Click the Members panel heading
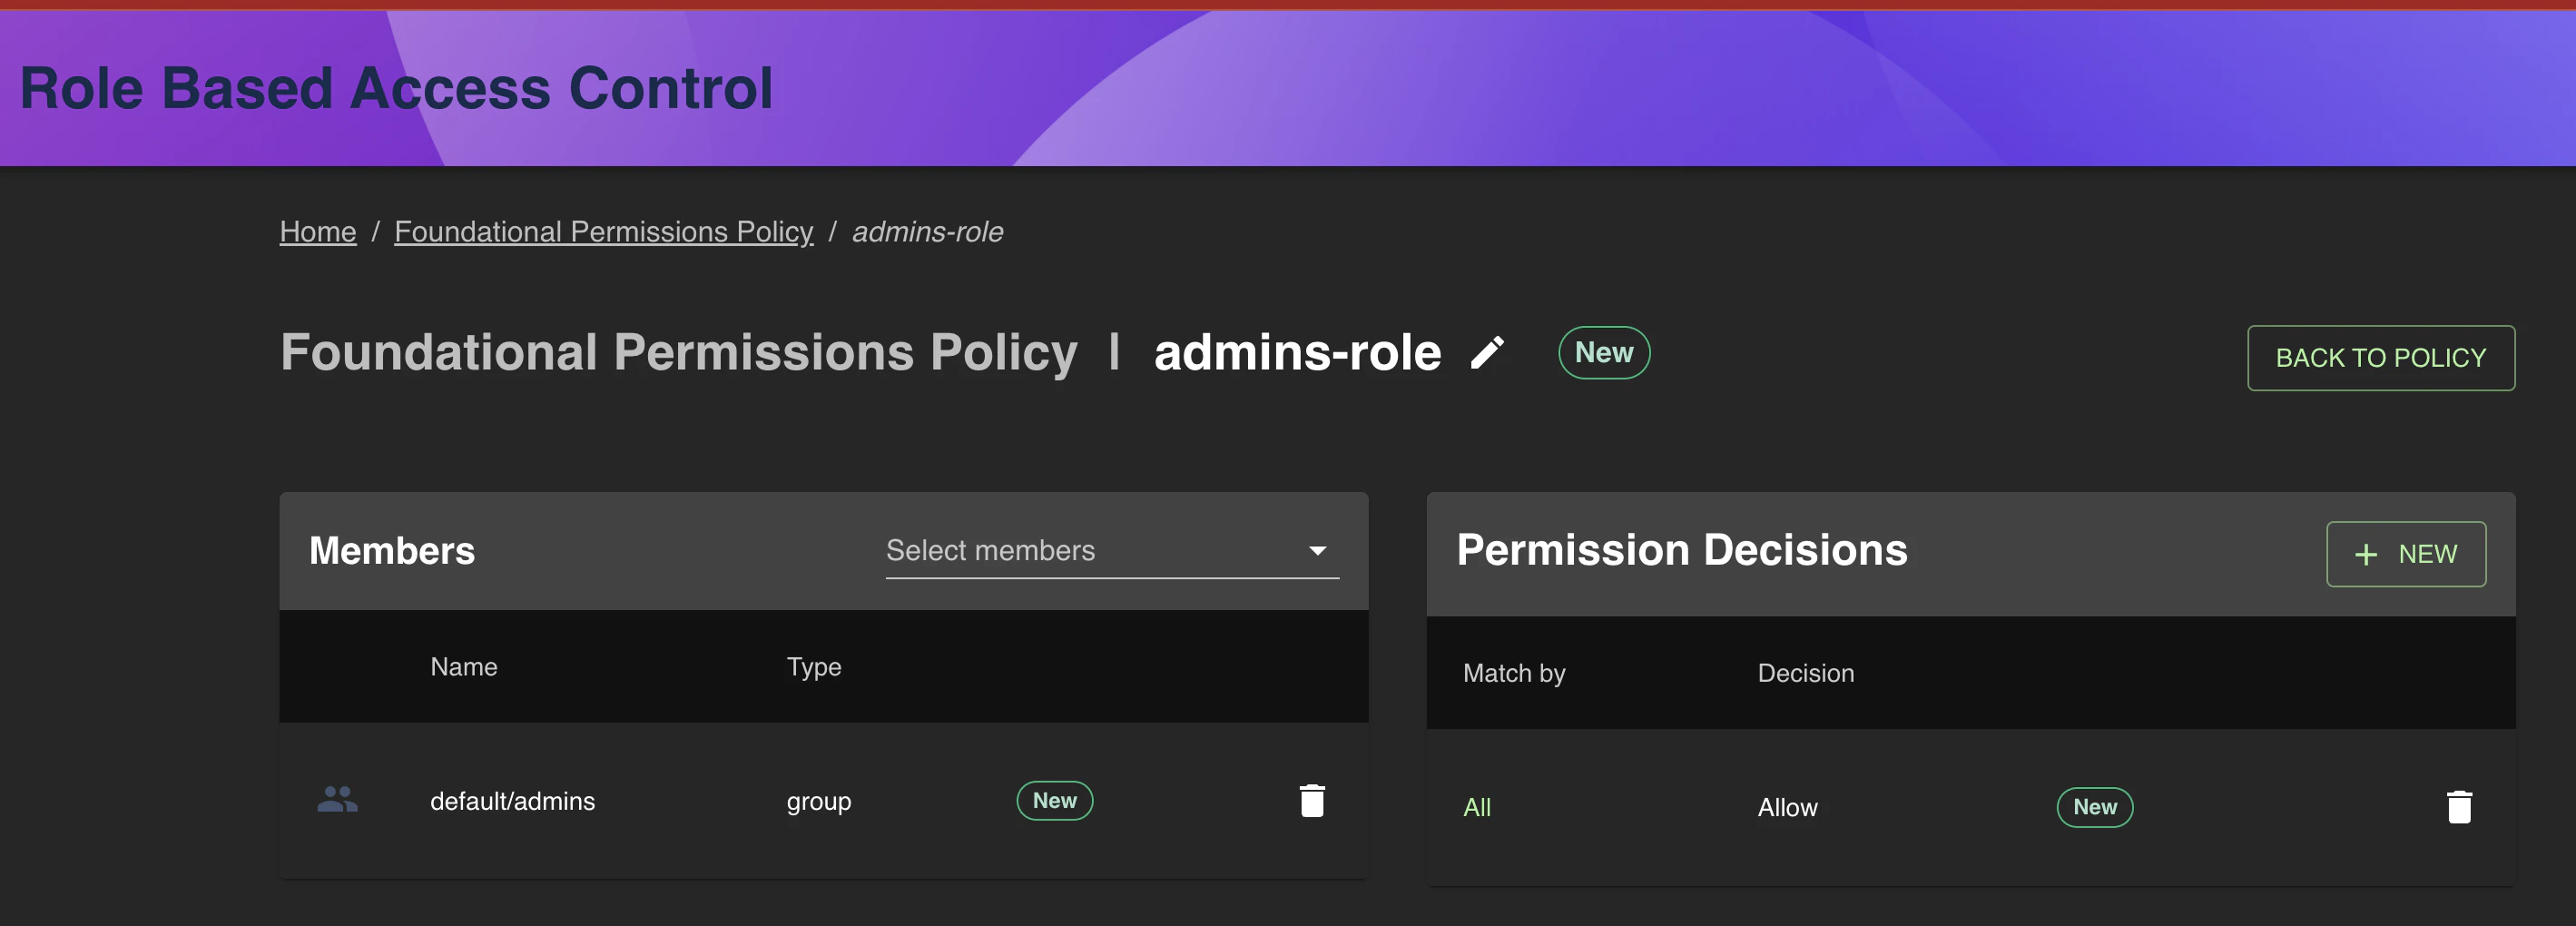Image resolution: width=2576 pixels, height=926 pixels. coord(392,551)
